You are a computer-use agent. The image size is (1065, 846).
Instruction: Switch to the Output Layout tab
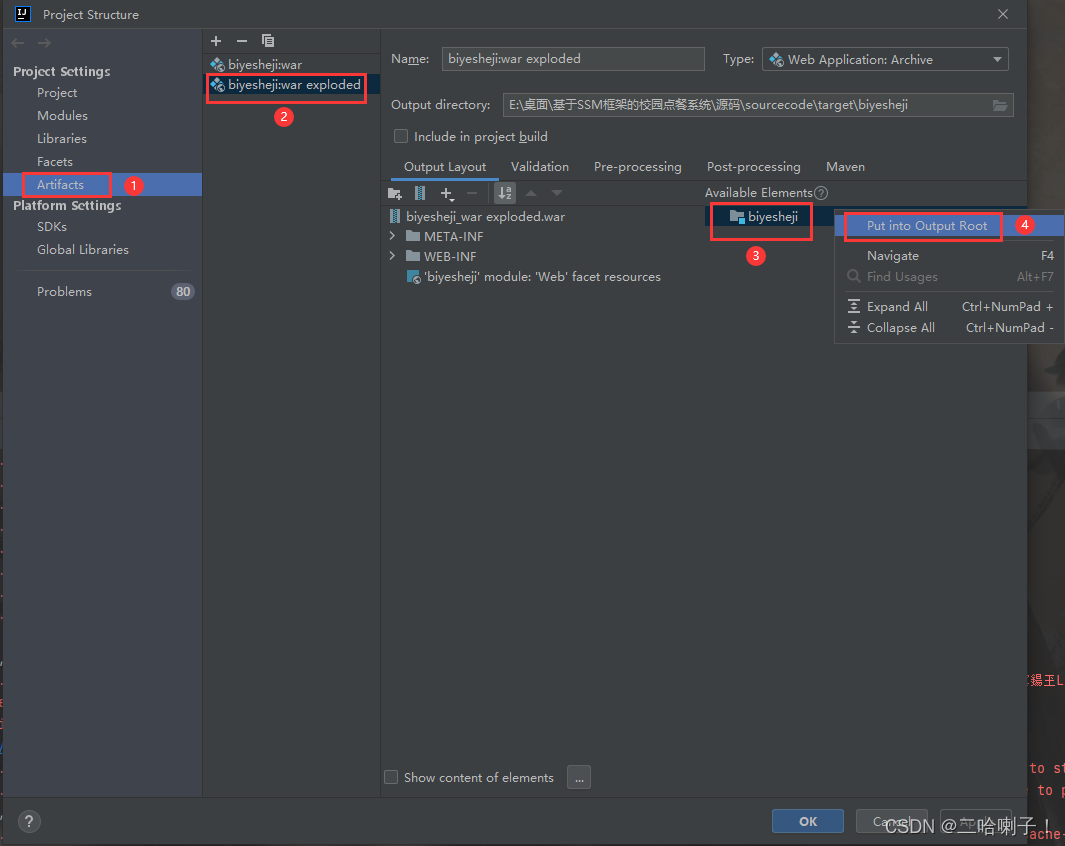click(x=445, y=167)
